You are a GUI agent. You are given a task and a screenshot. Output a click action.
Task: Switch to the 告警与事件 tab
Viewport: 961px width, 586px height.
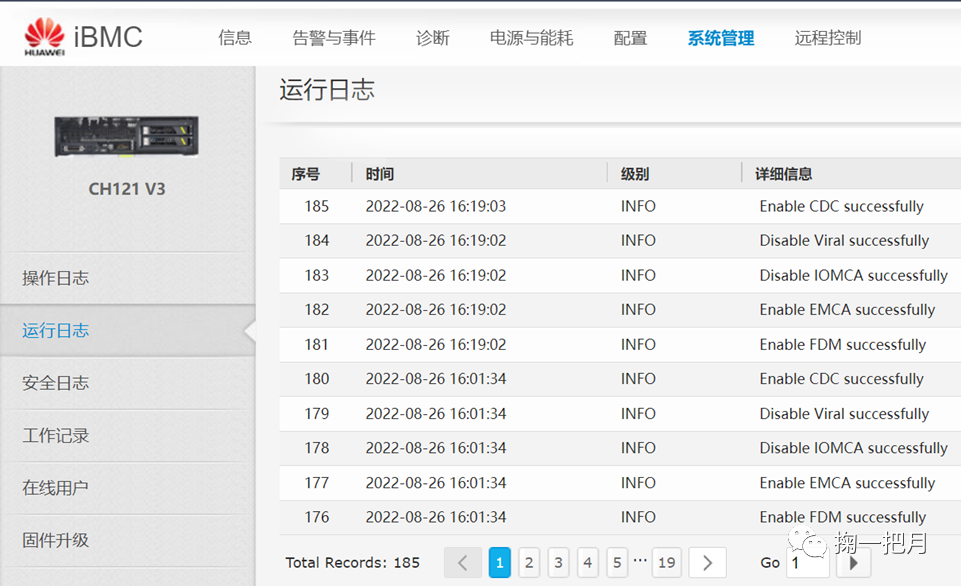click(333, 37)
